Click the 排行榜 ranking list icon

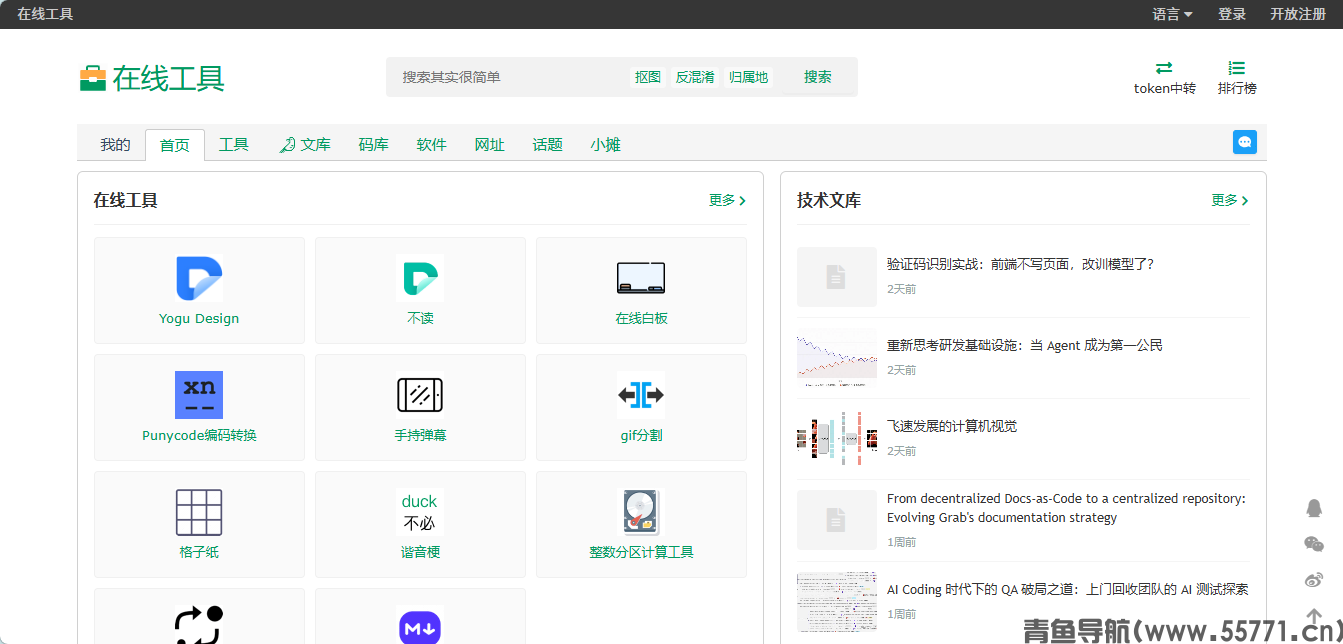[1237, 68]
